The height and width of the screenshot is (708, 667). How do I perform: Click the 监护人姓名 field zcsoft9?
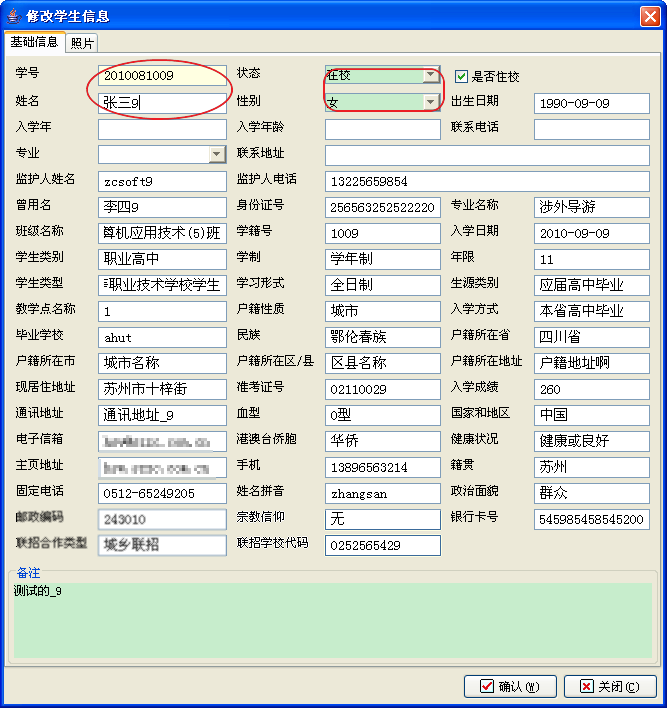(x=162, y=182)
